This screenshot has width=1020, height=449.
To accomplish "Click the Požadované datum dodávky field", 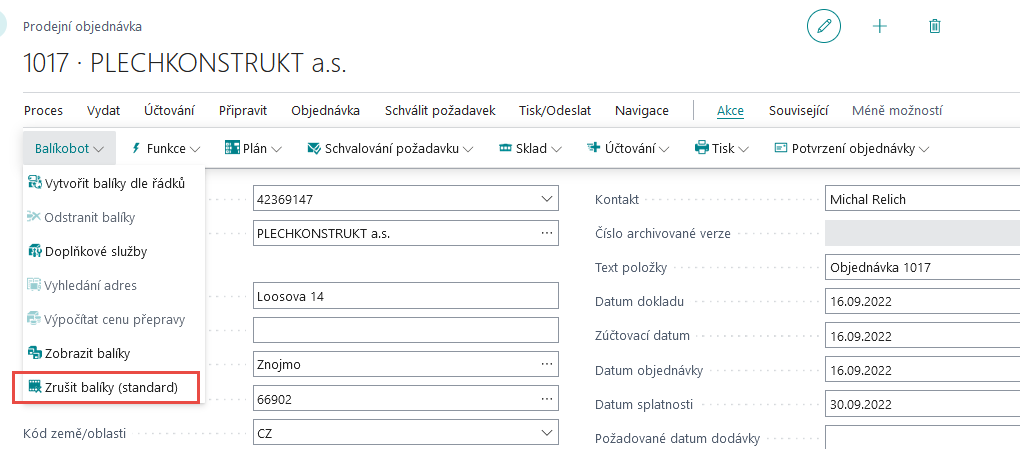I will tap(922, 437).
